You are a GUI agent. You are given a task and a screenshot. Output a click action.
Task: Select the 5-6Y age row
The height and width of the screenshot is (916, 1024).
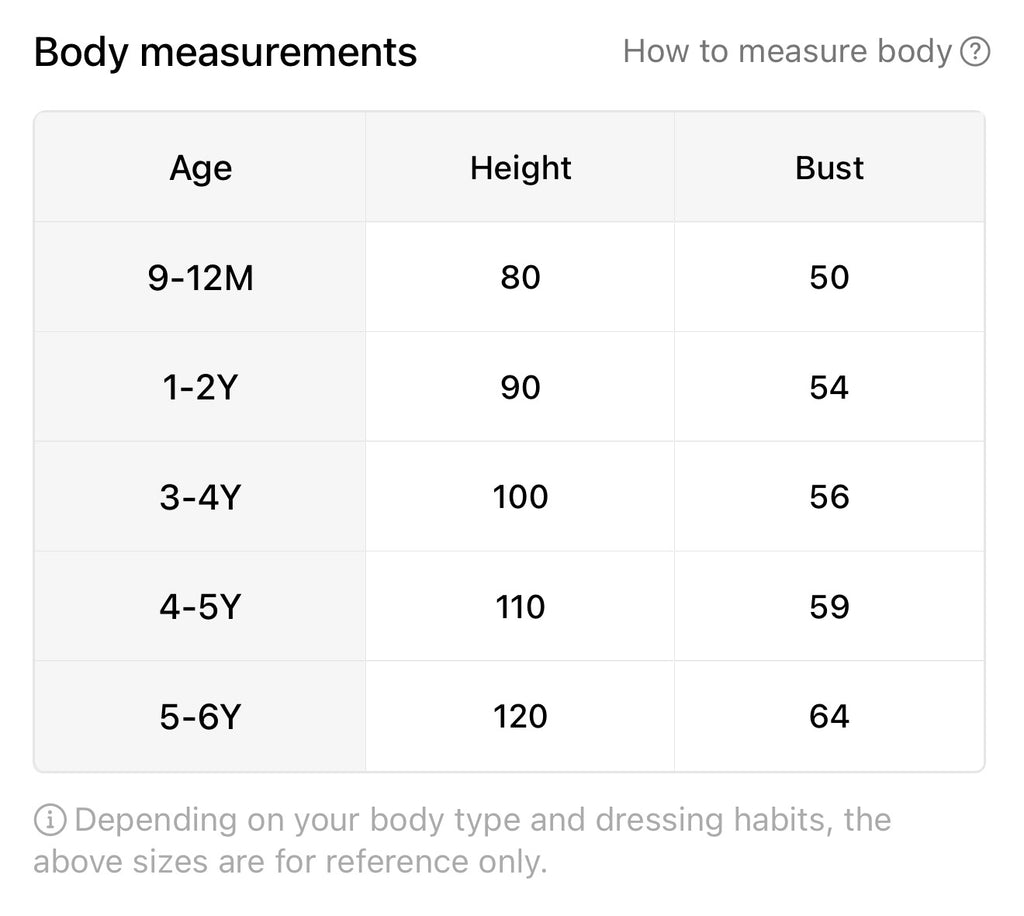[200, 717]
